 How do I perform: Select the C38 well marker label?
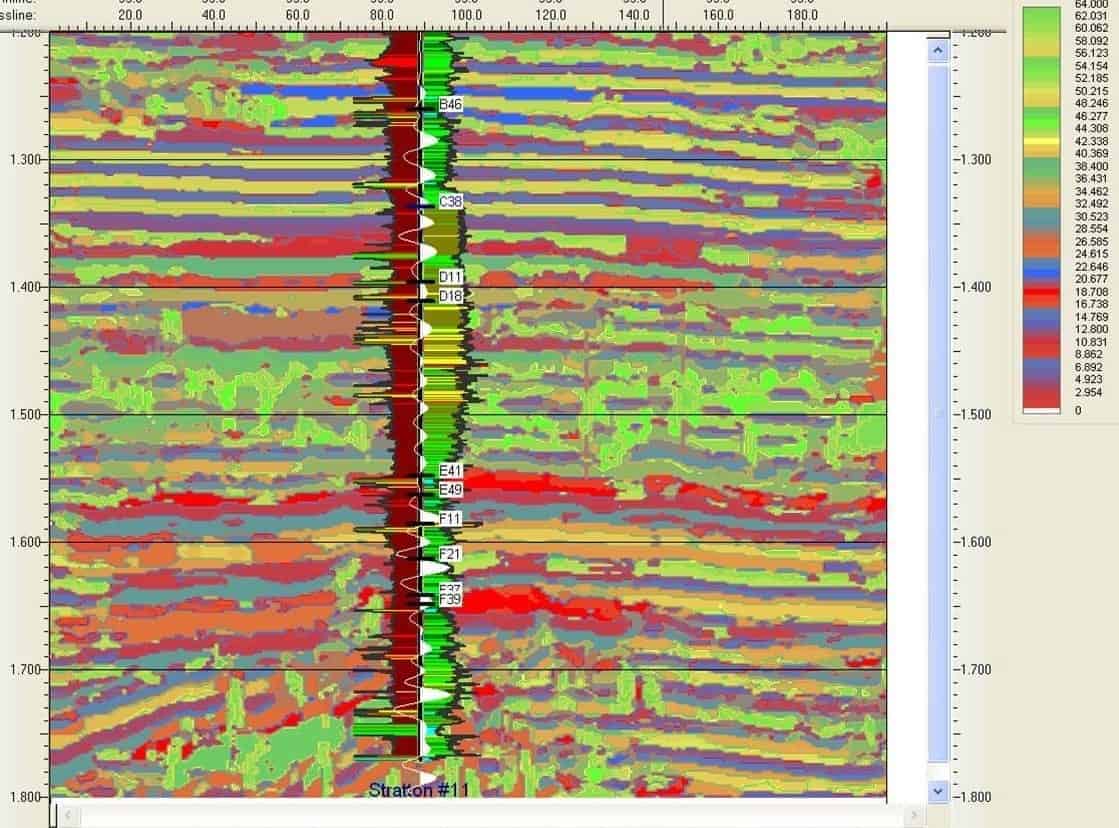click(450, 201)
